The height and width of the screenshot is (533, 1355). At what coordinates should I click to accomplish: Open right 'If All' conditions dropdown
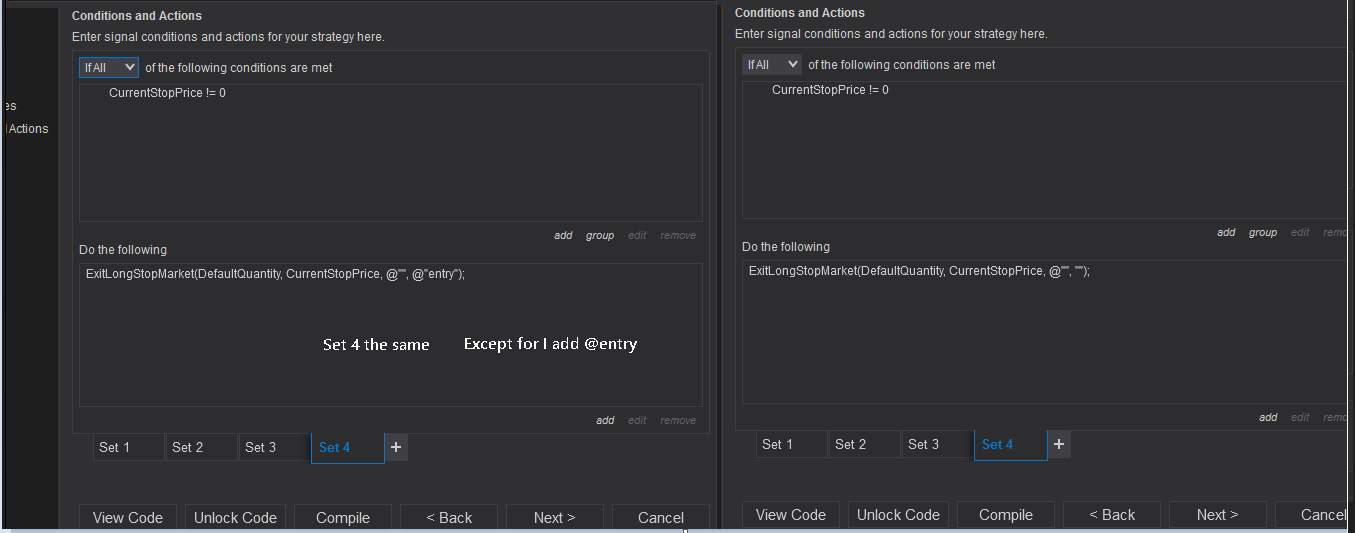click(x=772, y=65)
